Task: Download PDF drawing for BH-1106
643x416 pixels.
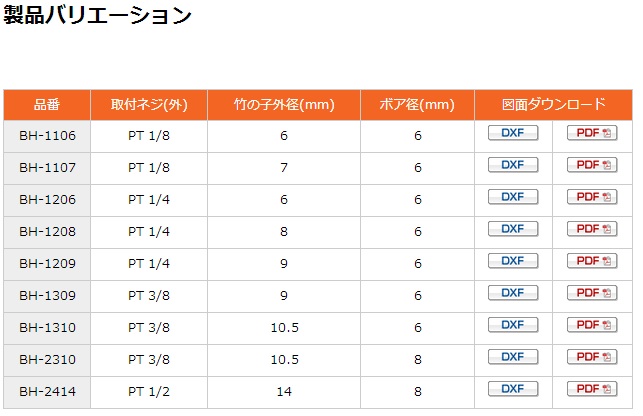Action: [592, 133]
